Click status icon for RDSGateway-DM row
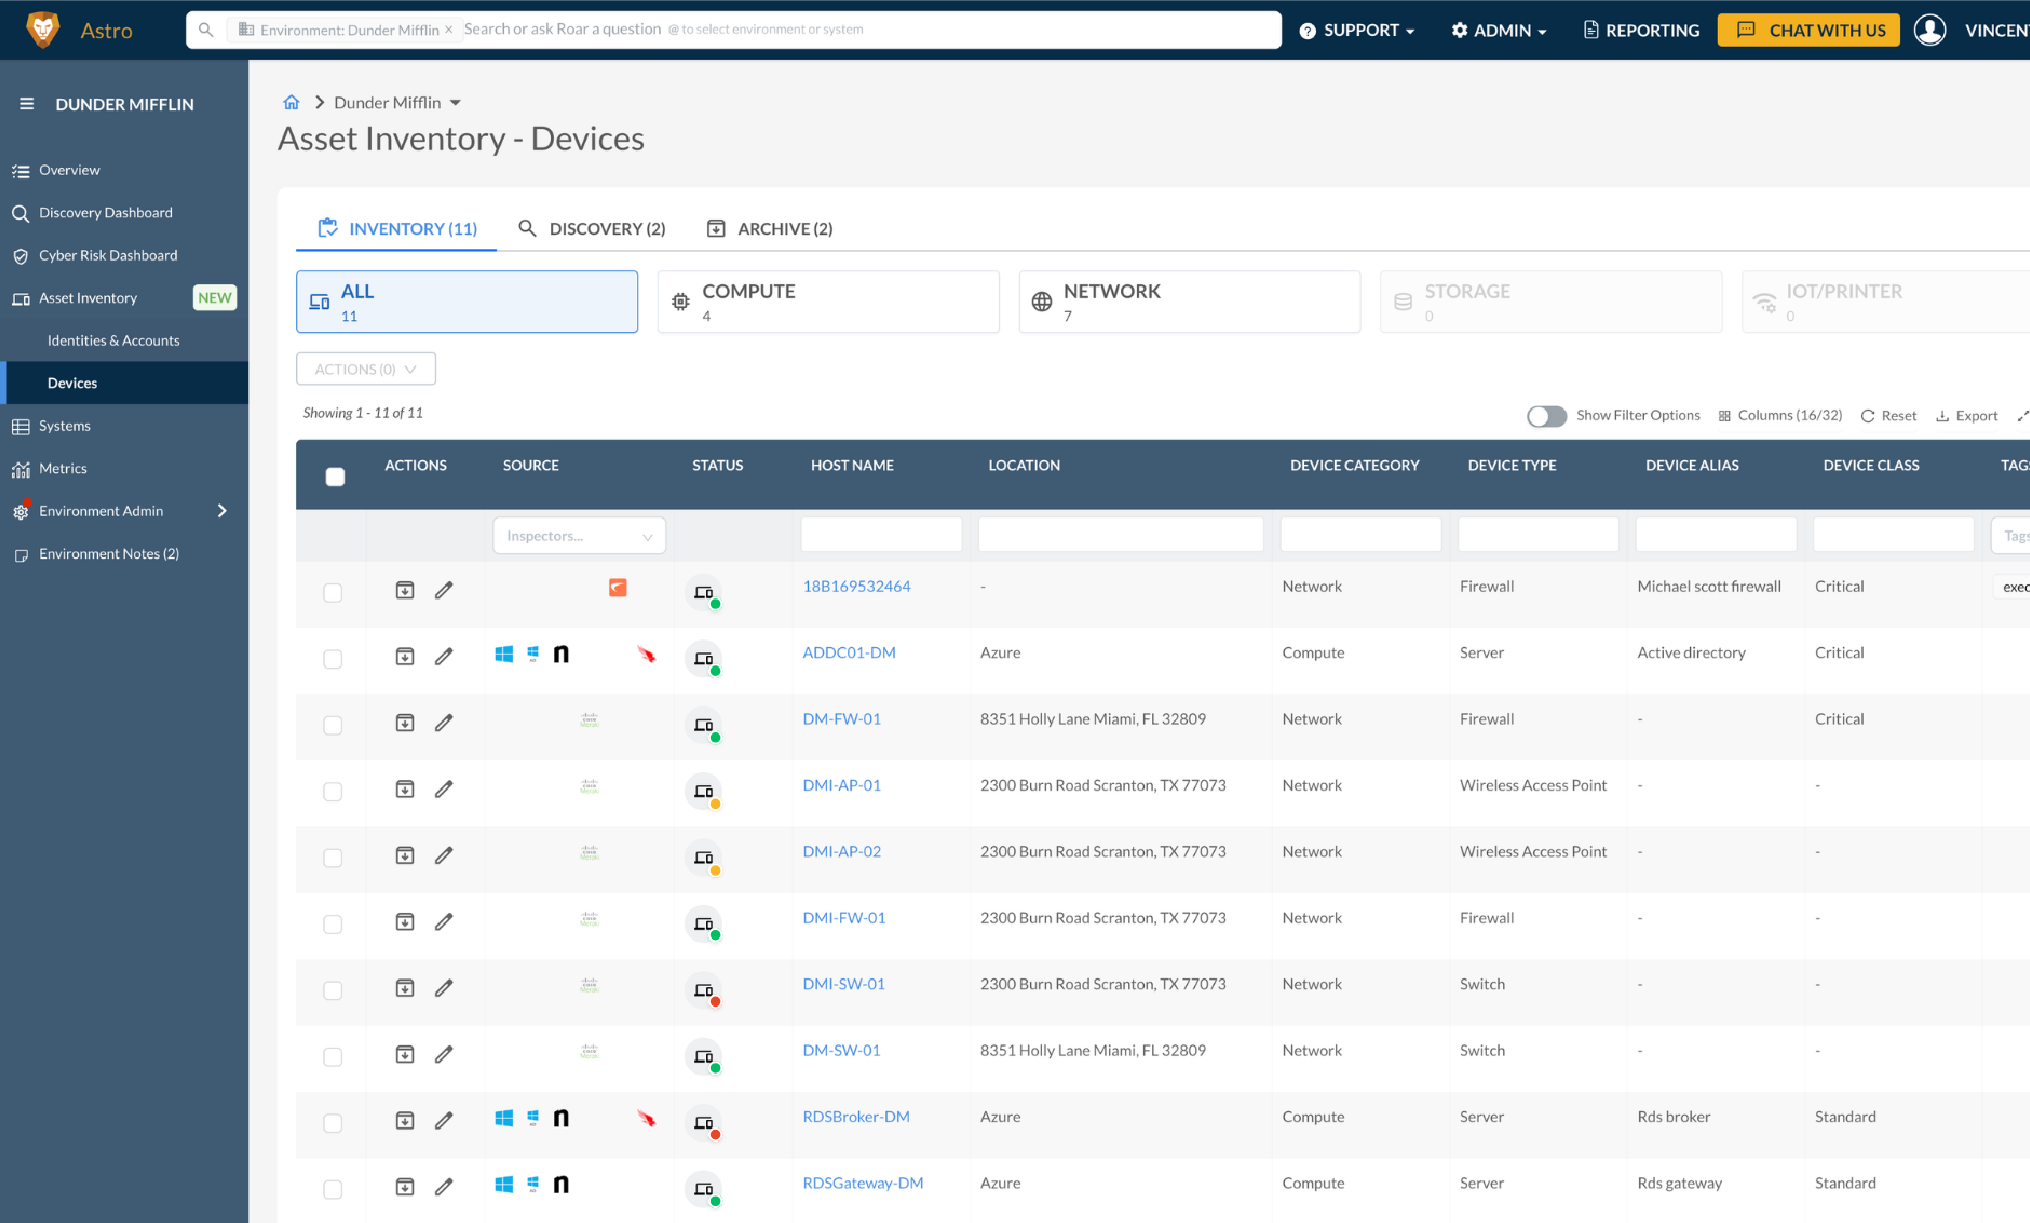This screenshot has width=2030, height=1223. (704, 1189)
